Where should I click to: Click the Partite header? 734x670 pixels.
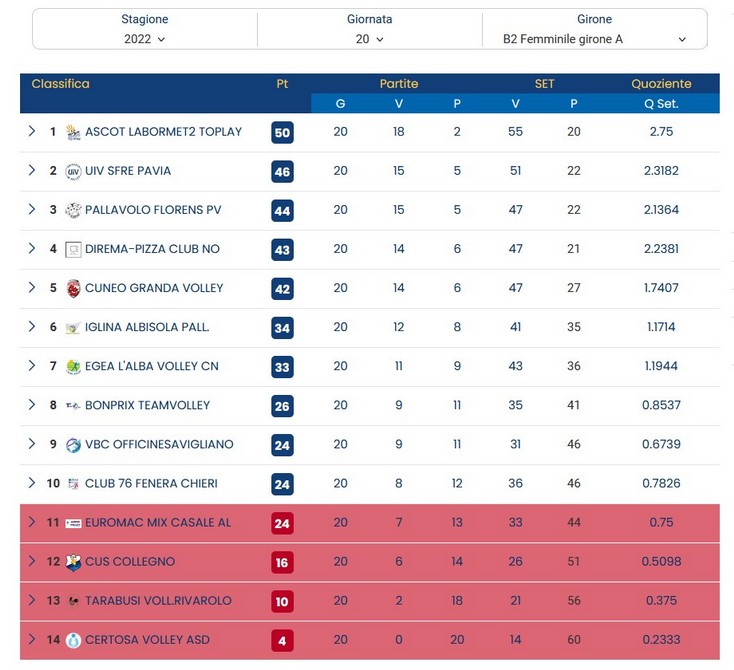tap(399, 84)
